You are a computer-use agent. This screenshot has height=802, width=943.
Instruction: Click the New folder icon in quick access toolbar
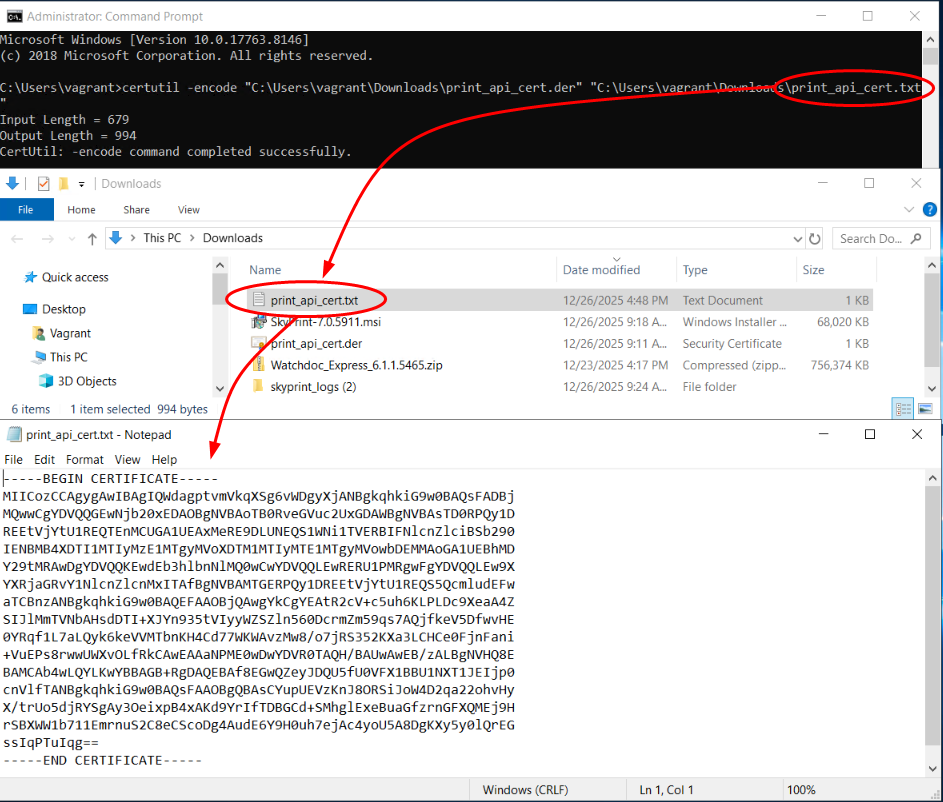tap(63, 184)
